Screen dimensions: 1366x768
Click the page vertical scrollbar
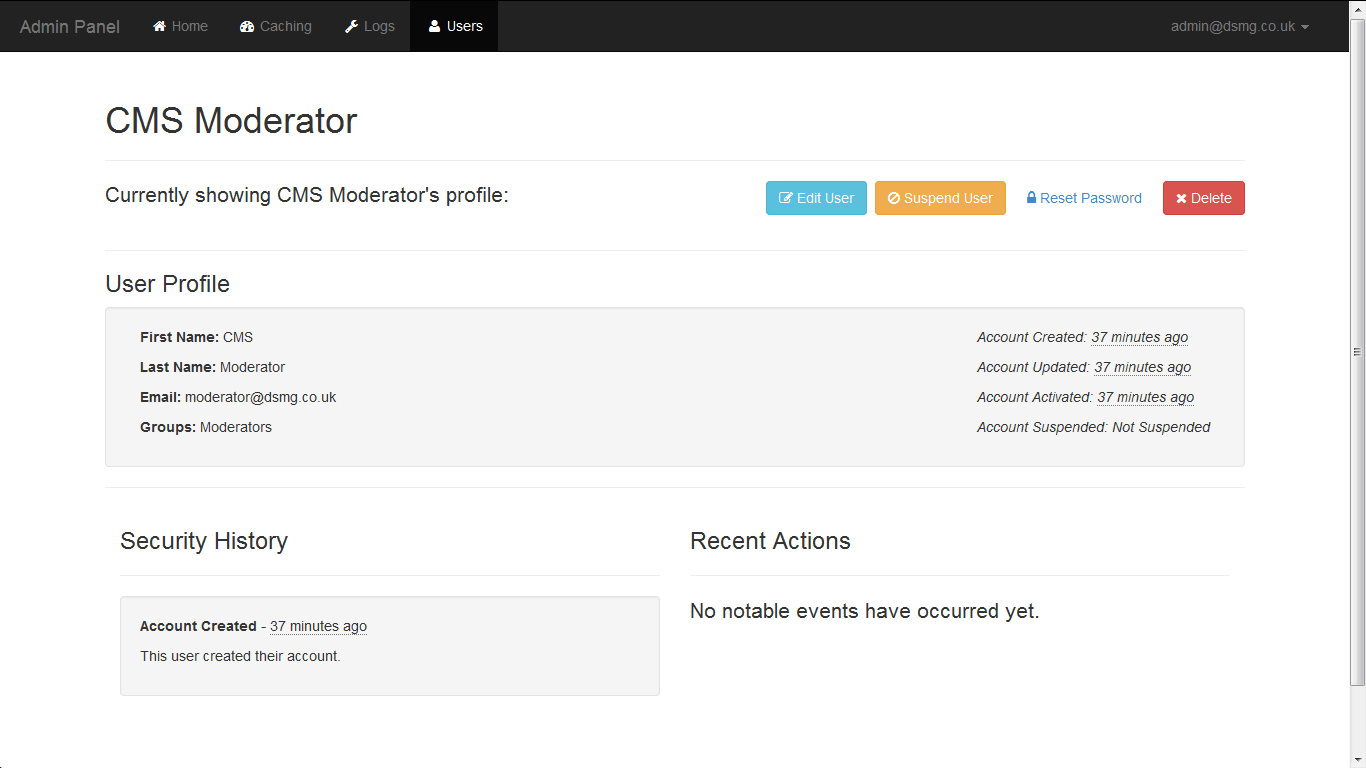(x=1357, y=352)
